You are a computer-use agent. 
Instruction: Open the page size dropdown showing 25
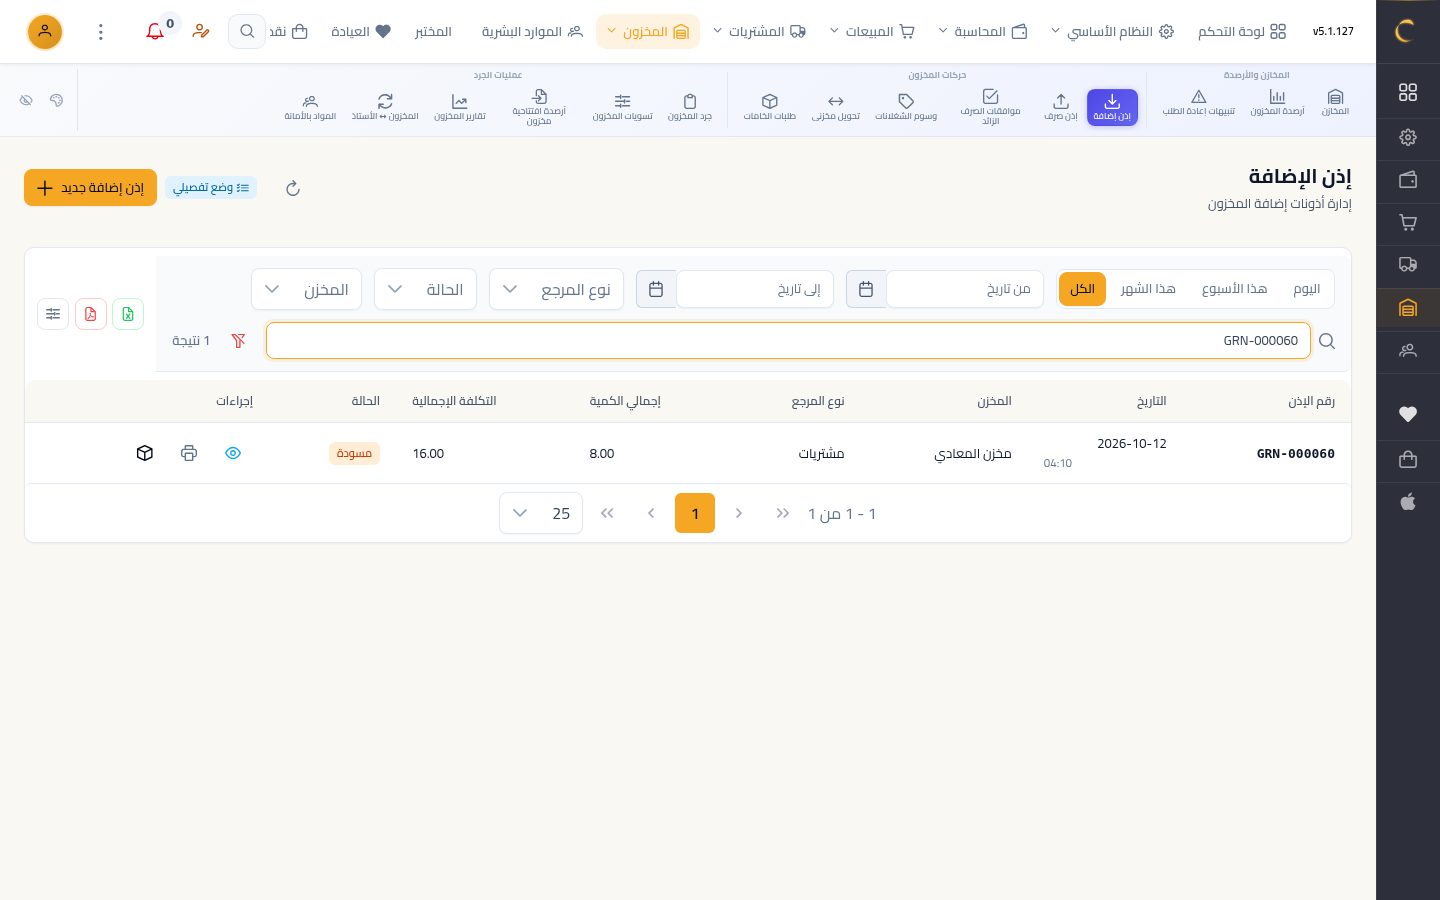pyautogui.click(x=541, y=513)
